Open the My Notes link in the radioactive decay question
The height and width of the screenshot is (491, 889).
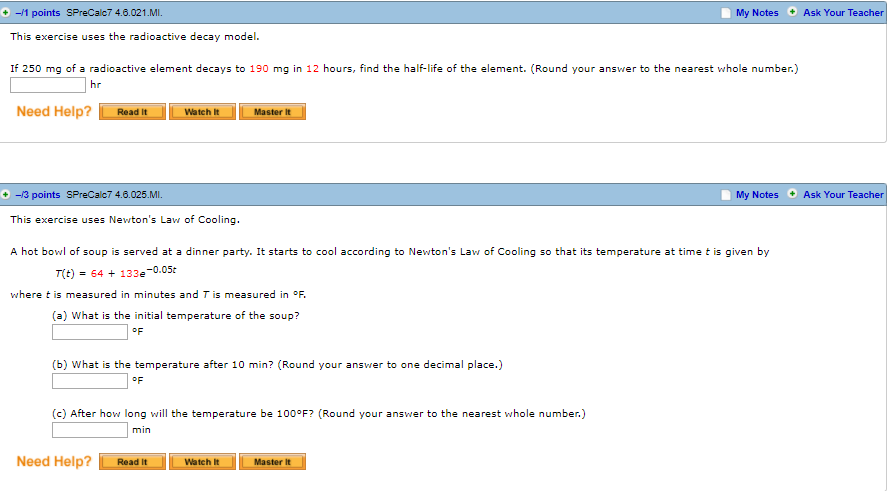coord(757,12)
